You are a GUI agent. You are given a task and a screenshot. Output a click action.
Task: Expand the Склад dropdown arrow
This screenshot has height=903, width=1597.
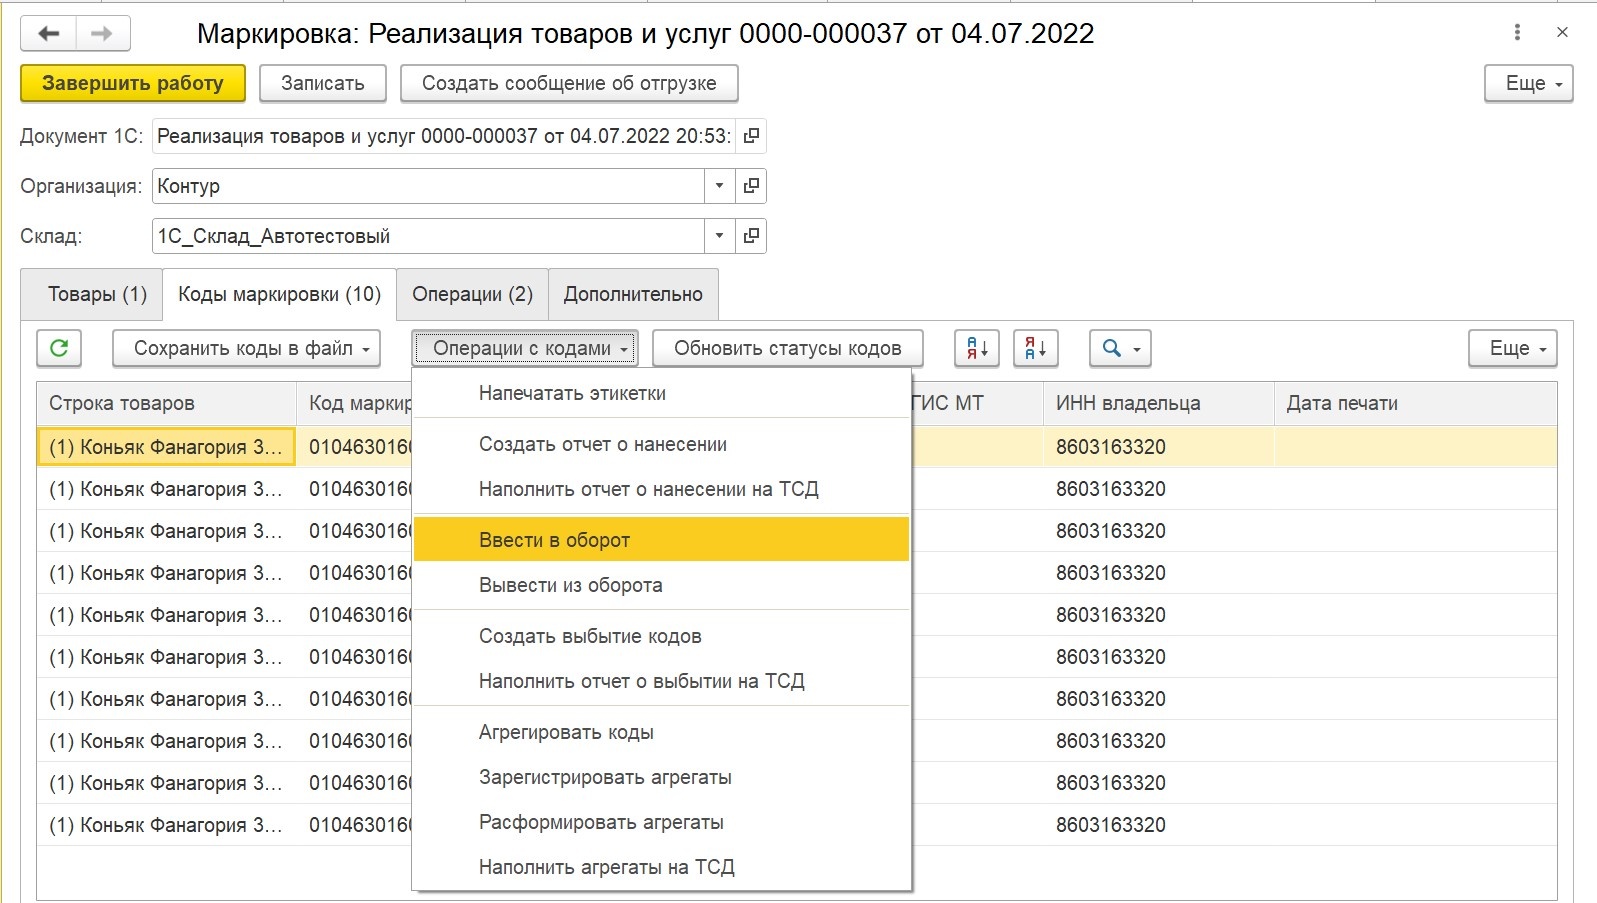click(719, 236)
